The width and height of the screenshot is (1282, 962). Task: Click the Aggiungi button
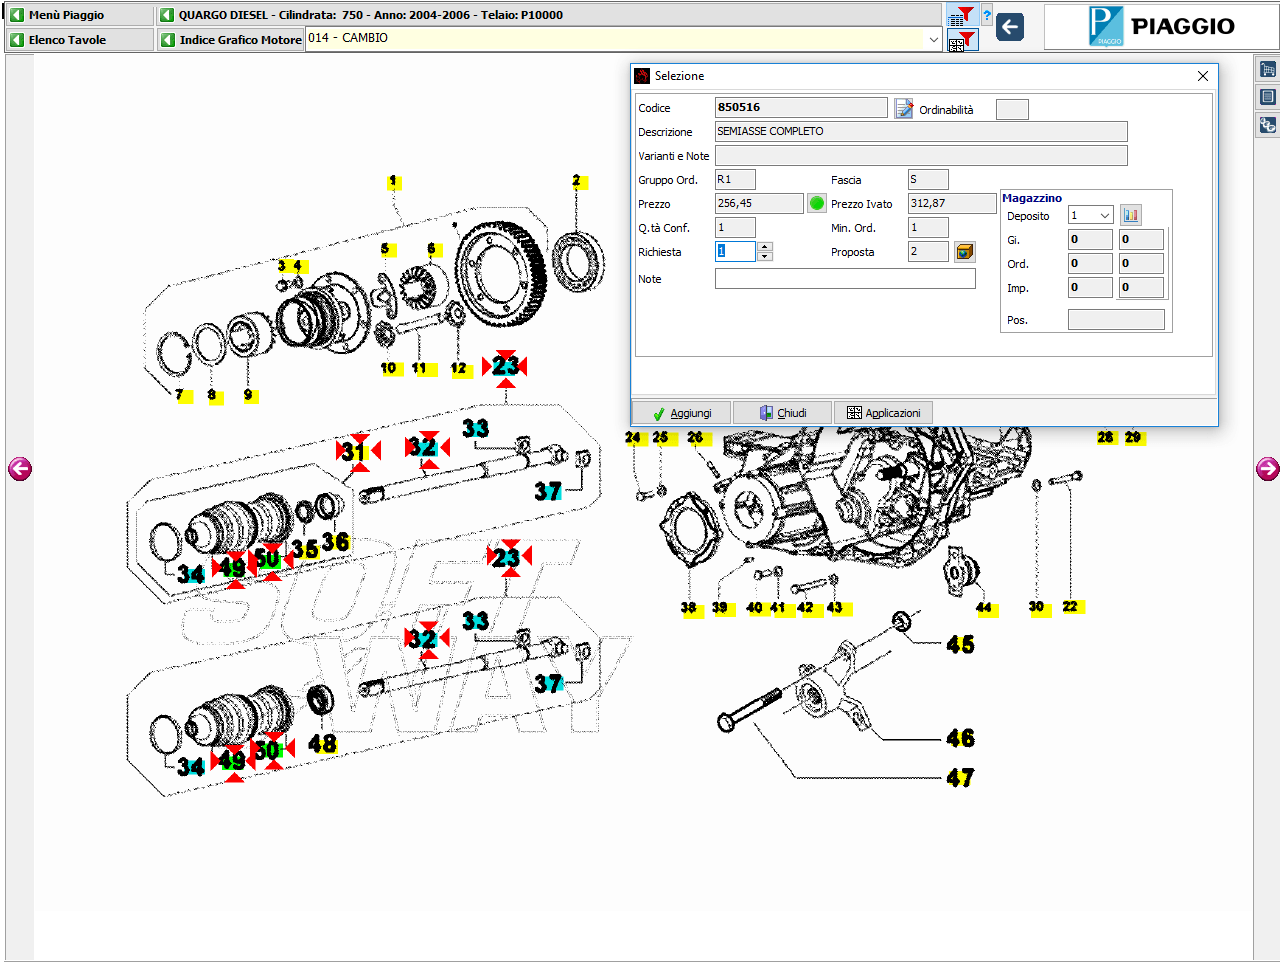coord(682,413)
